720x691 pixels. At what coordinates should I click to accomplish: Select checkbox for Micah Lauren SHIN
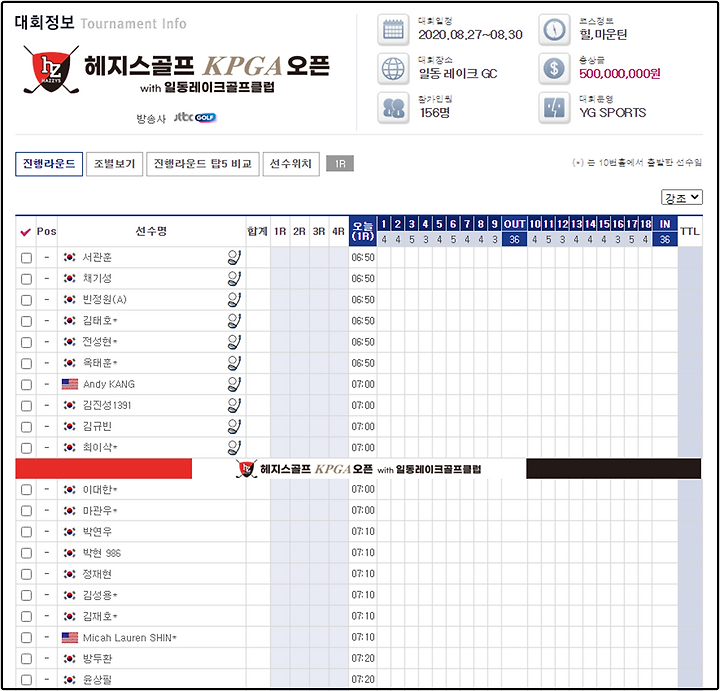27,638
